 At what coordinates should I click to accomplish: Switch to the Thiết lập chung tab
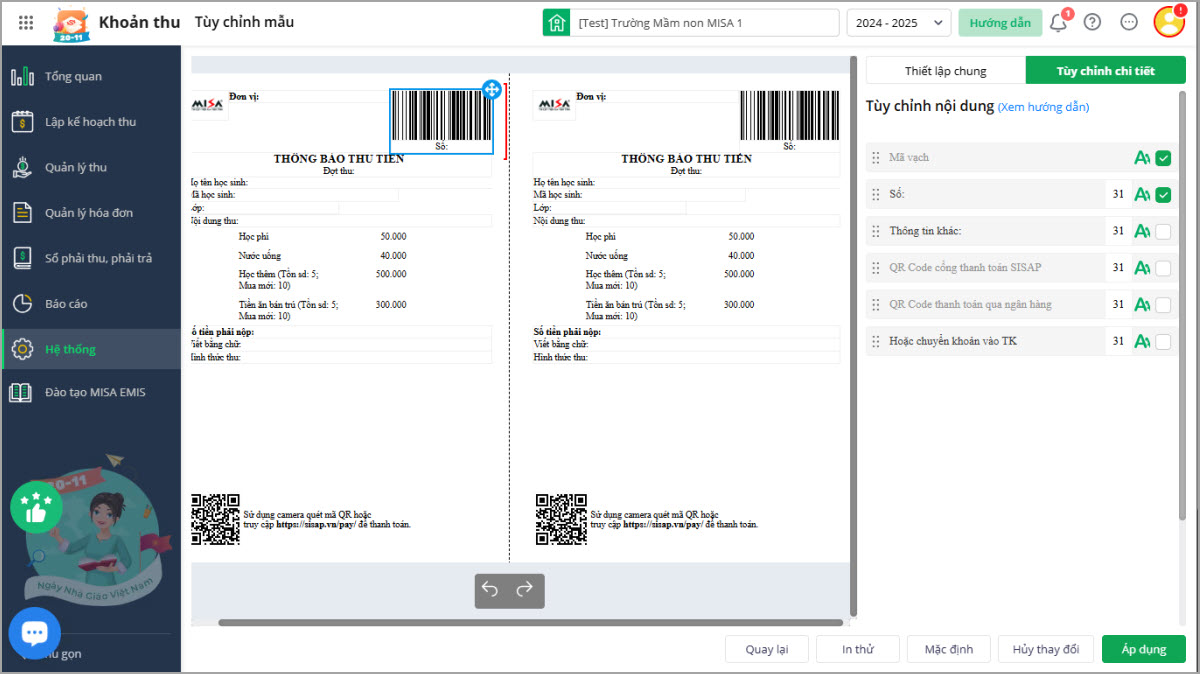tap(945, 71)
